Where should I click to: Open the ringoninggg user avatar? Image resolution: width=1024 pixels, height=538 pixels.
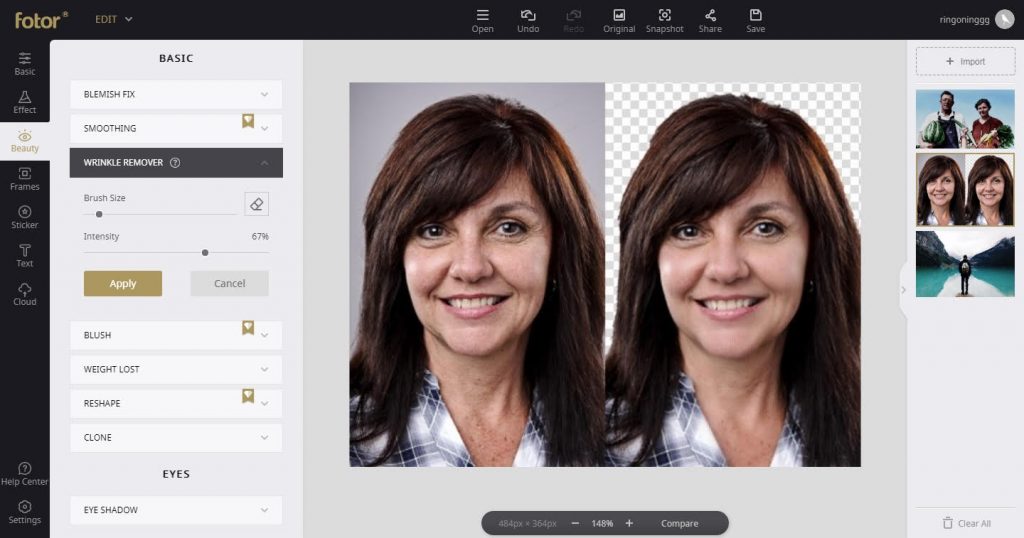pyautogui.click(x=1004, y=20)
